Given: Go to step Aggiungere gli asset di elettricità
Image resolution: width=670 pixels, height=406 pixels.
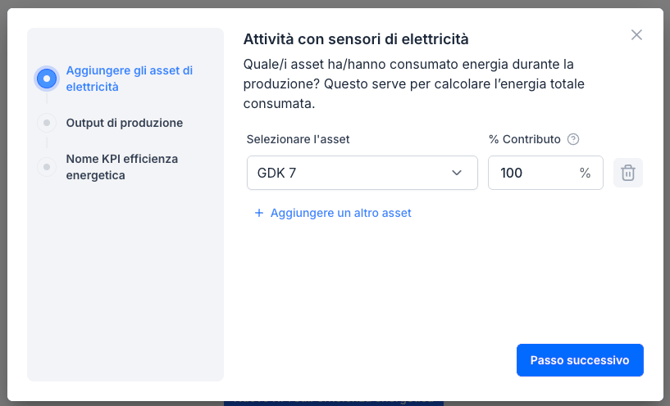Looking at the screenshot, I should coord(129,78).
